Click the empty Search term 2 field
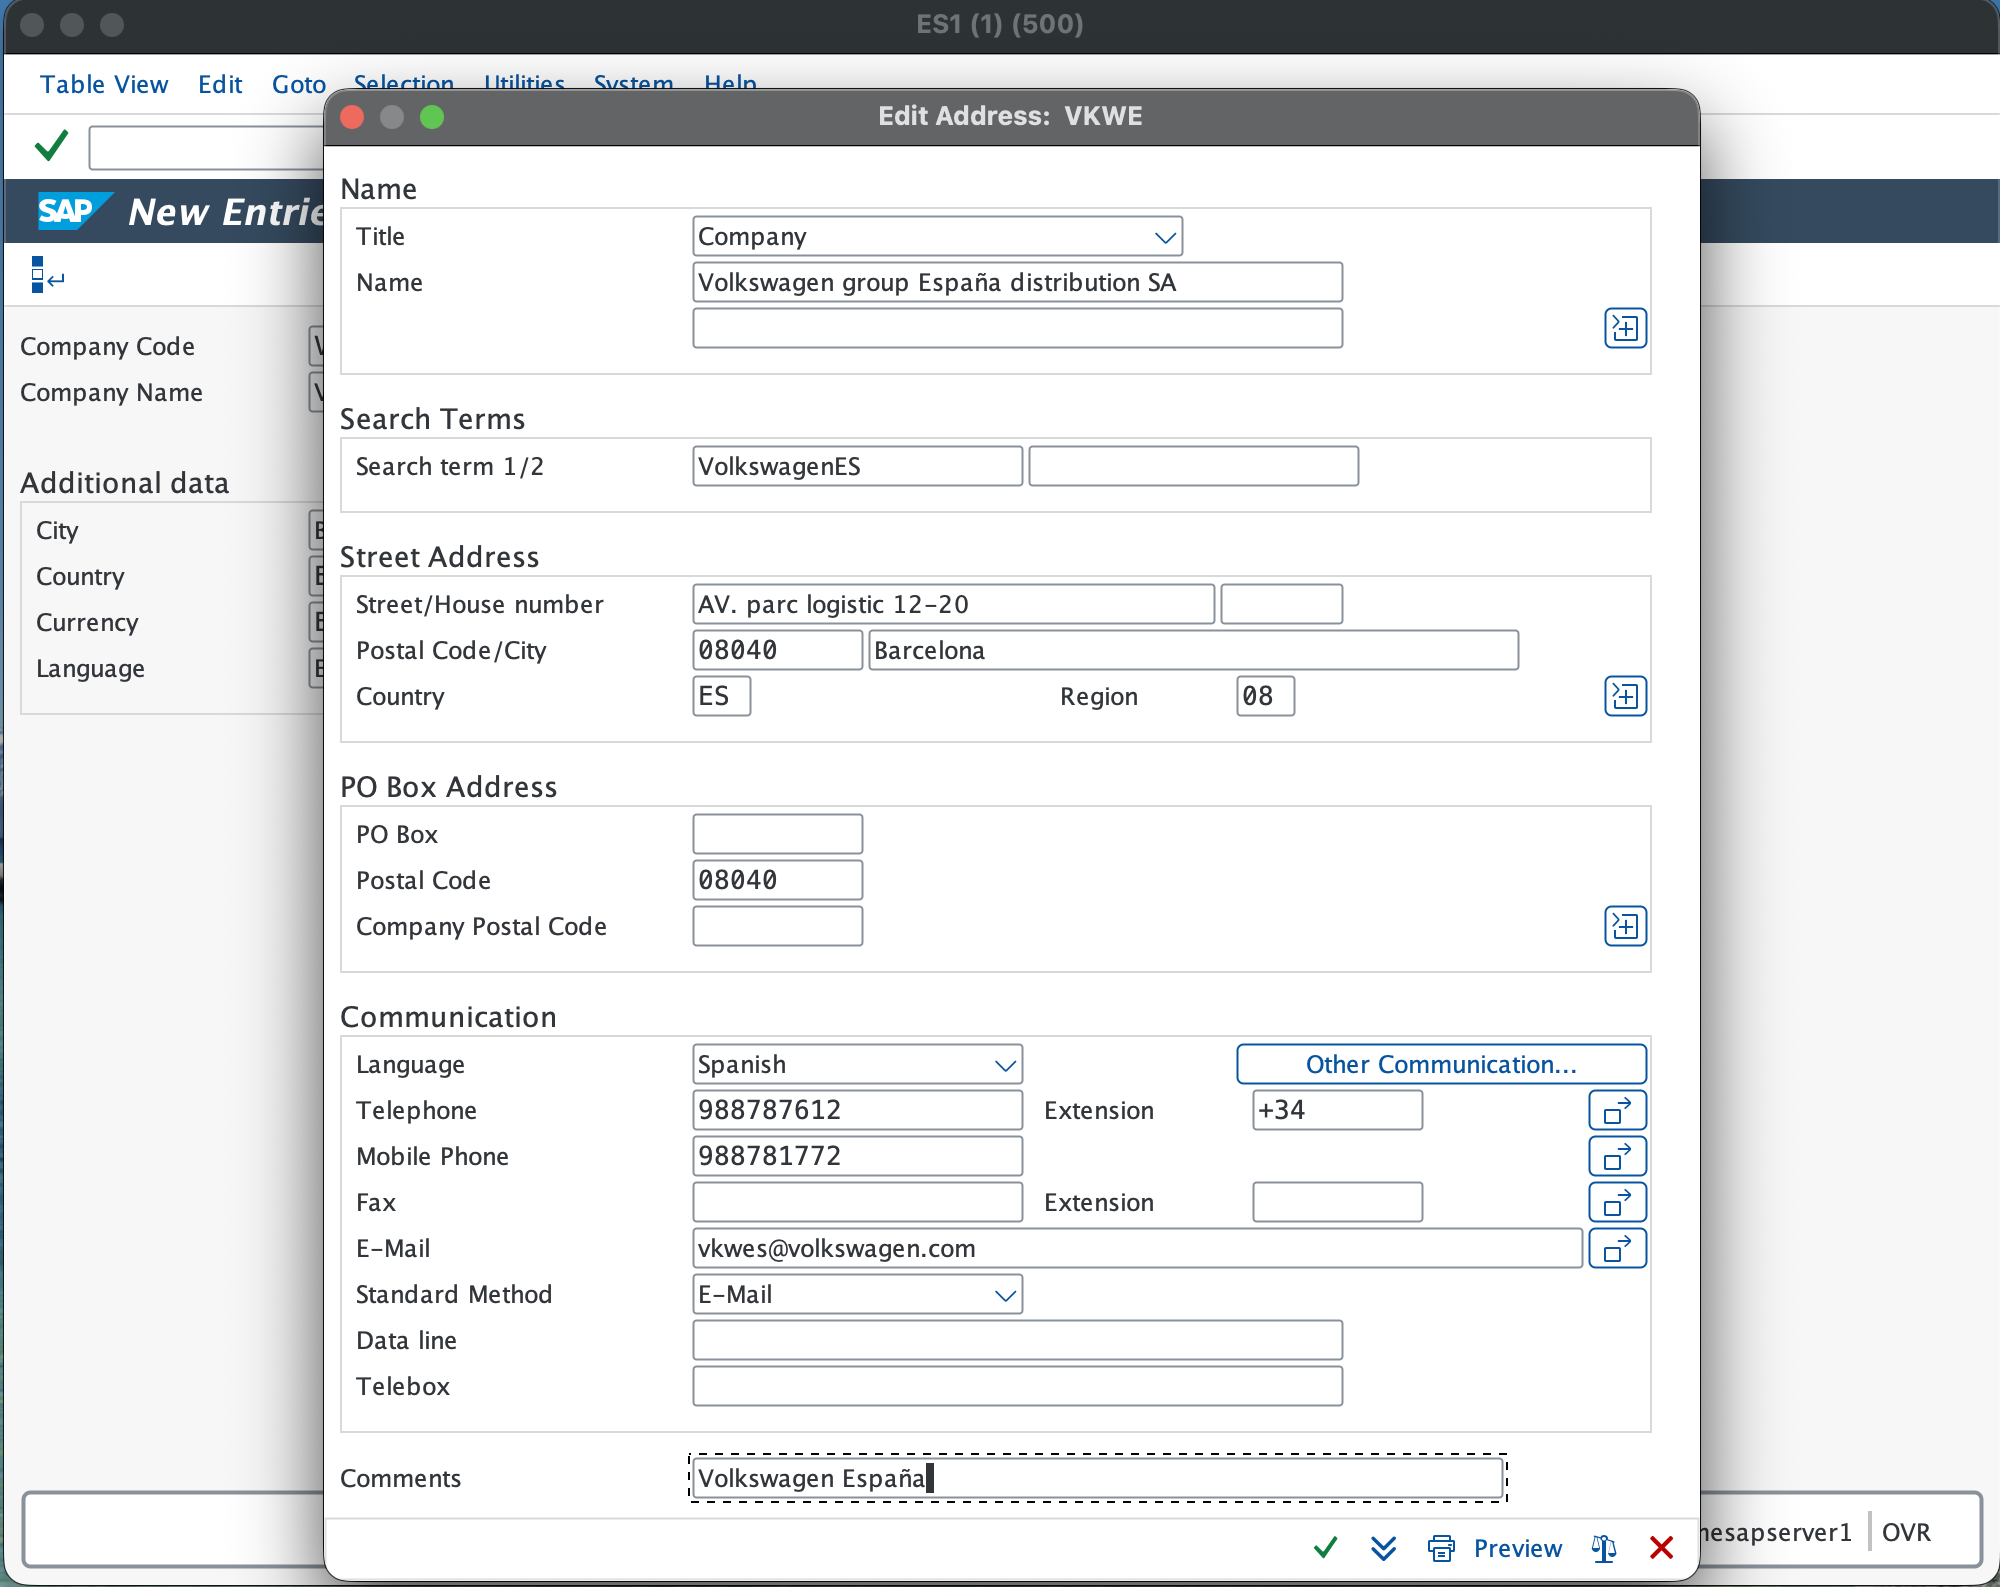The image size is (2000, 1587). 1193,466
